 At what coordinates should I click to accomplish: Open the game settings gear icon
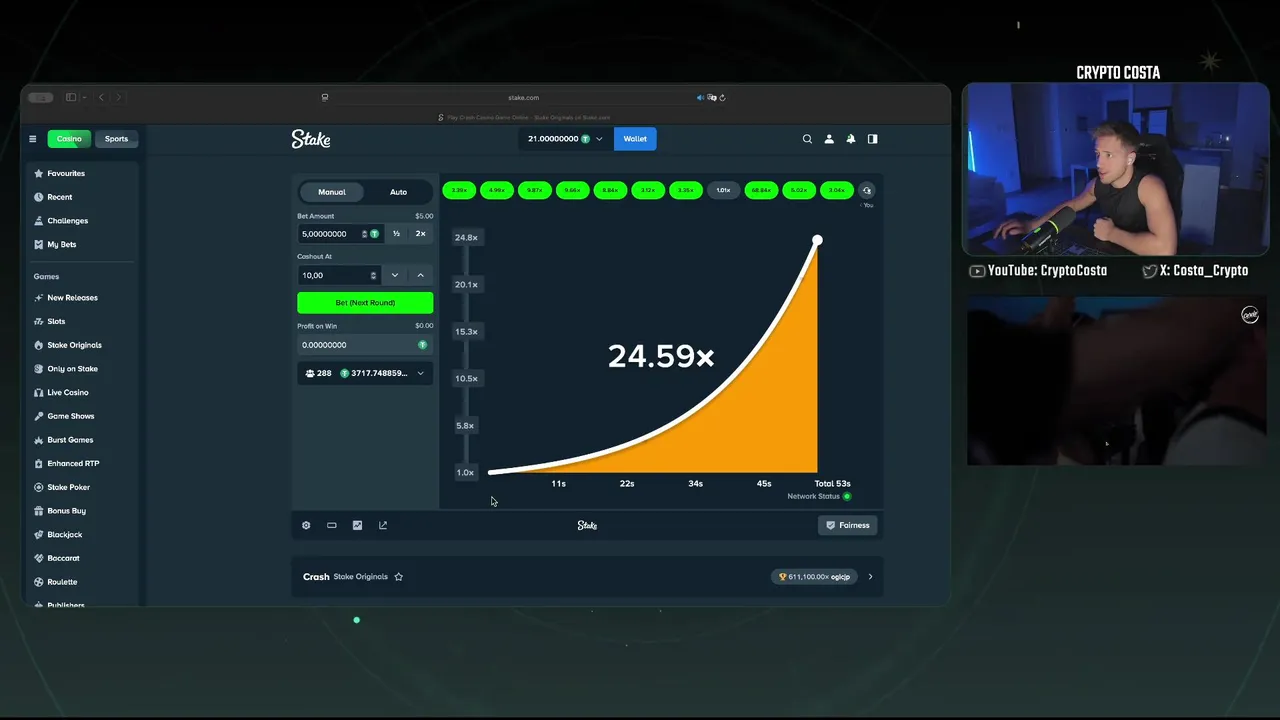click(x=306, y=525)
